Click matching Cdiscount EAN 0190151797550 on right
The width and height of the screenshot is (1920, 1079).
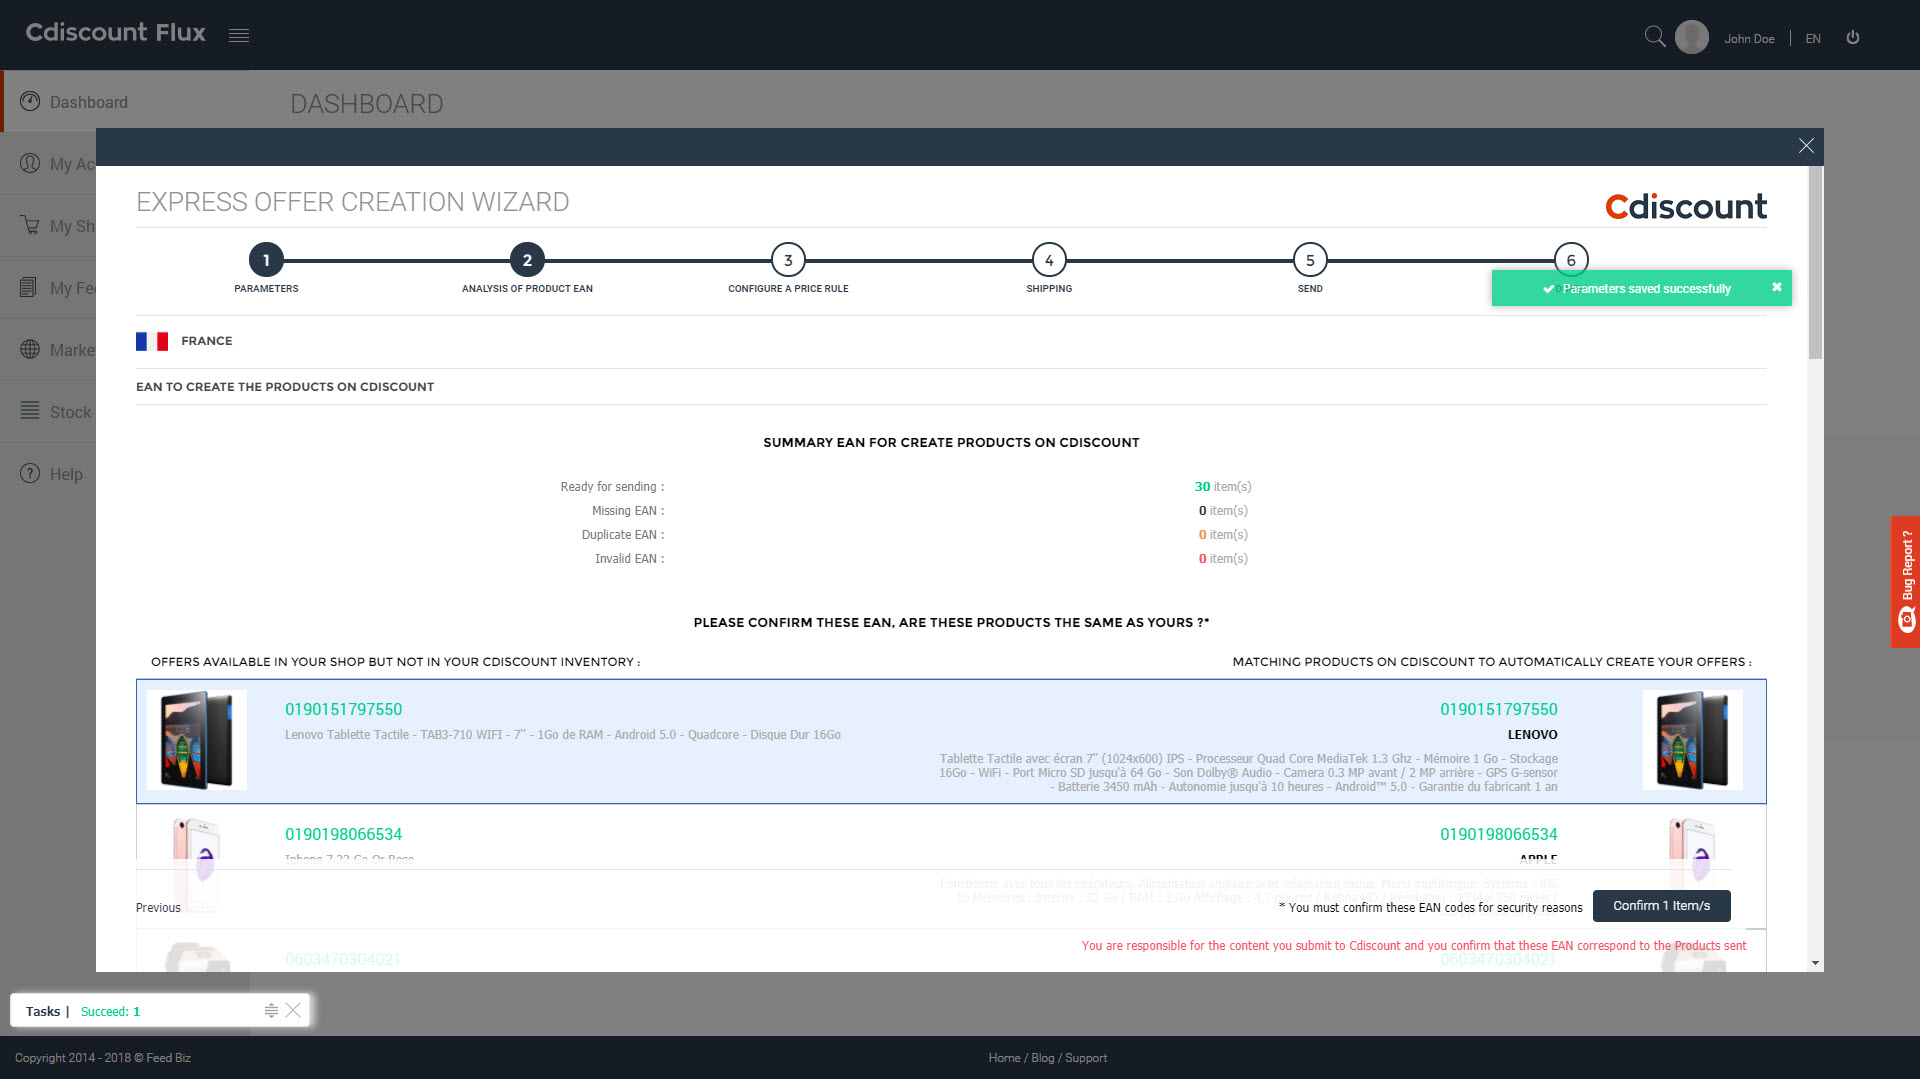point(1498,709)
